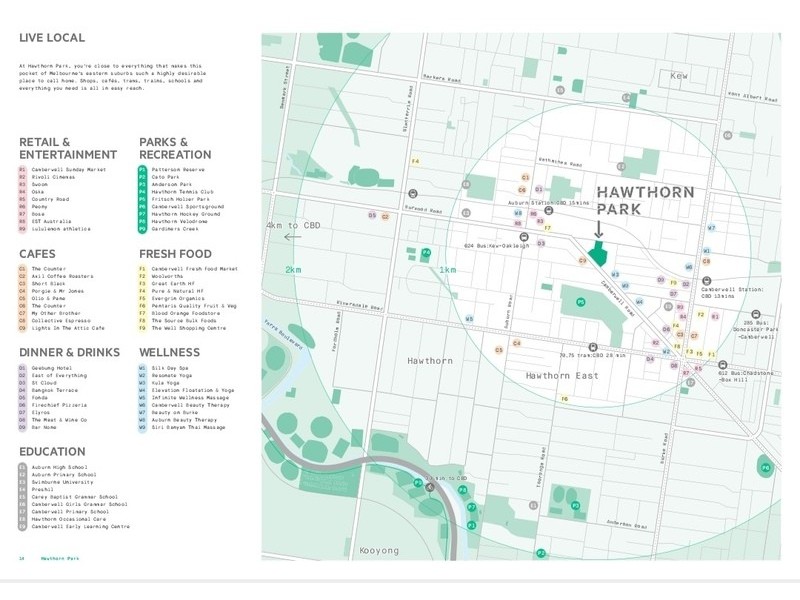Select the C5 cafe marker on map
Screen dimensions: 800x600
[498, 350]
